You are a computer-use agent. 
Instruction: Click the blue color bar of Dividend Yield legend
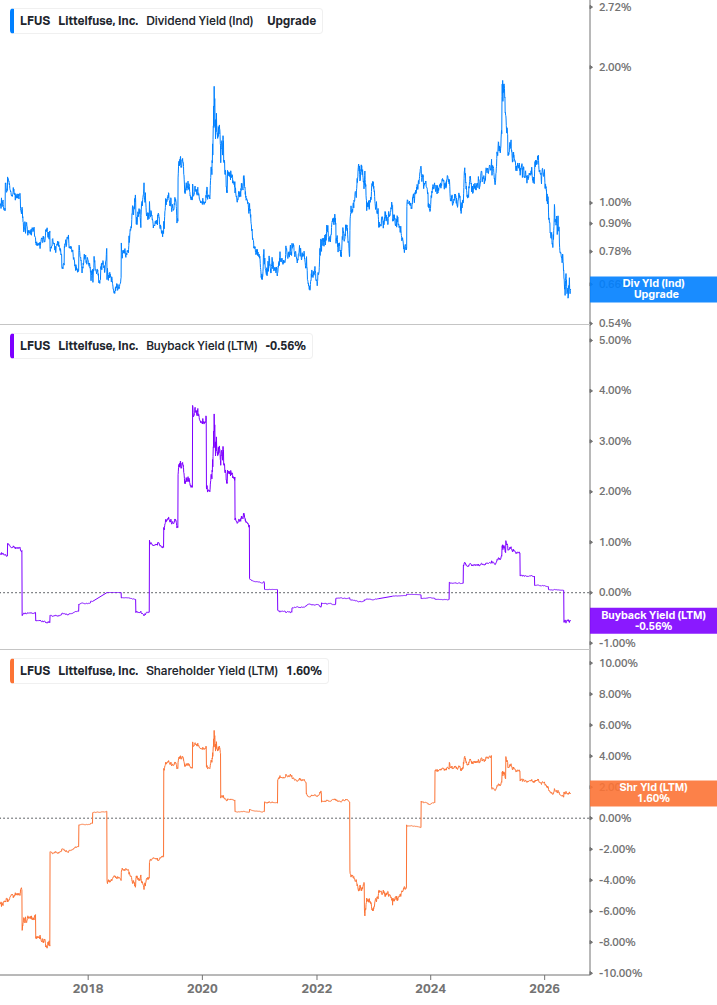(12, 21)
